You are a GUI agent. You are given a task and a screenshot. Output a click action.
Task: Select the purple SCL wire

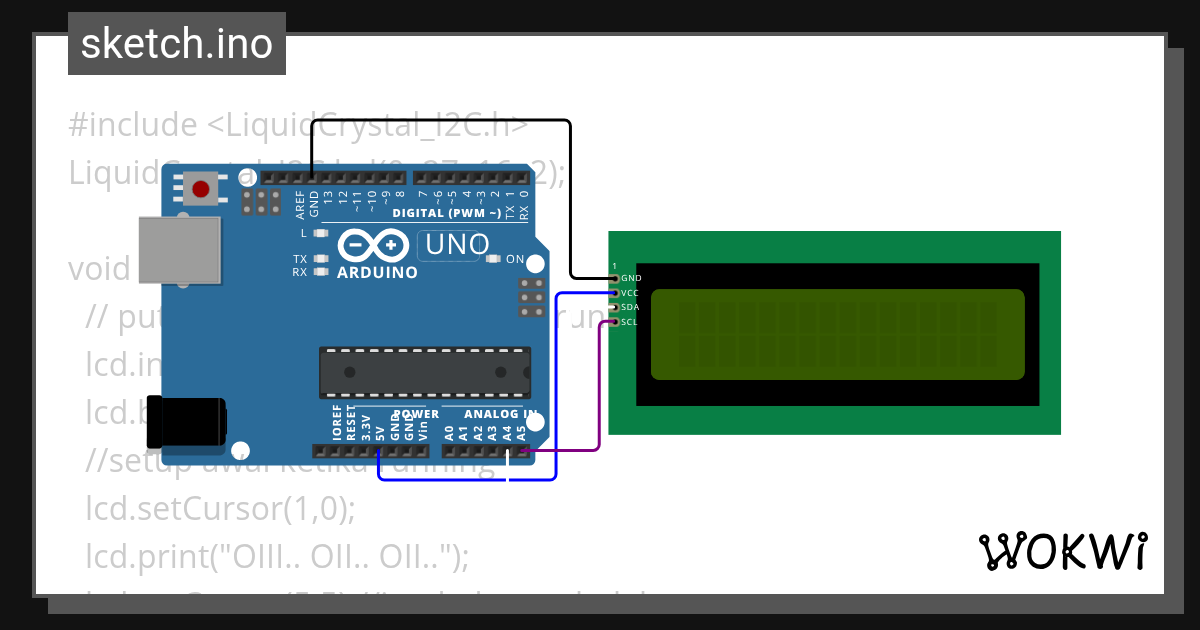pos(599,400)
